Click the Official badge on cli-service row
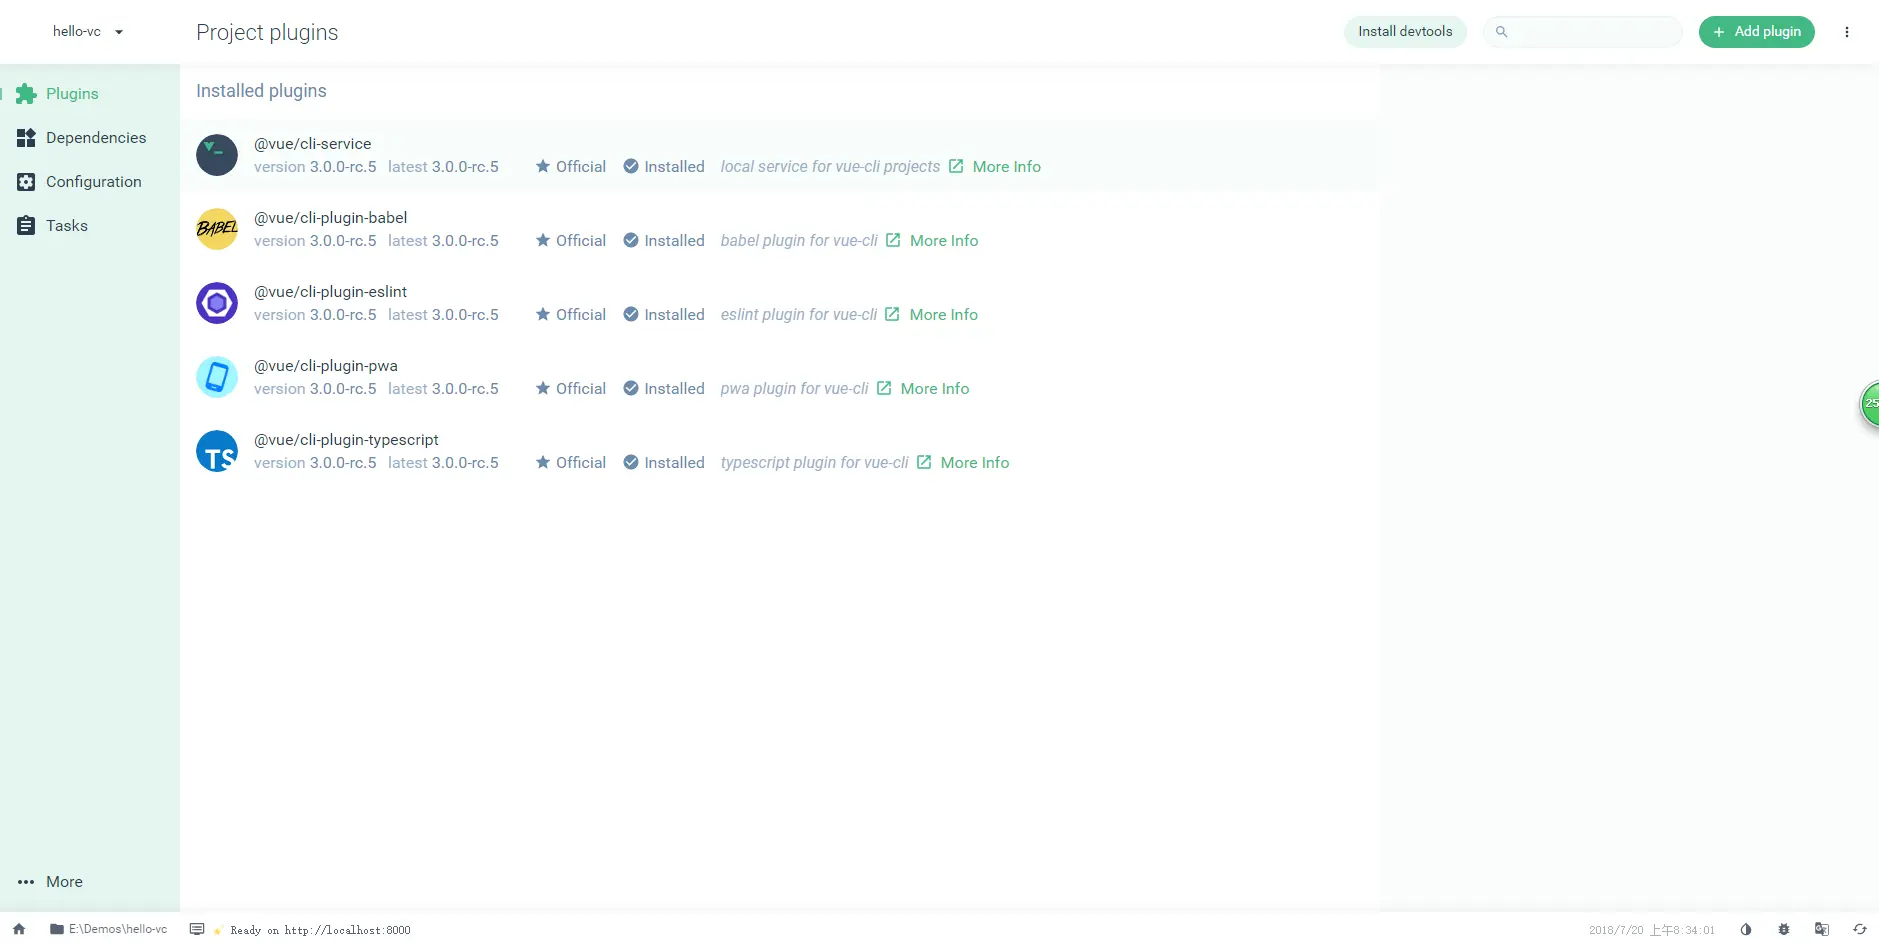Viewport: 1879px width, 946px height. coord(571,167)
